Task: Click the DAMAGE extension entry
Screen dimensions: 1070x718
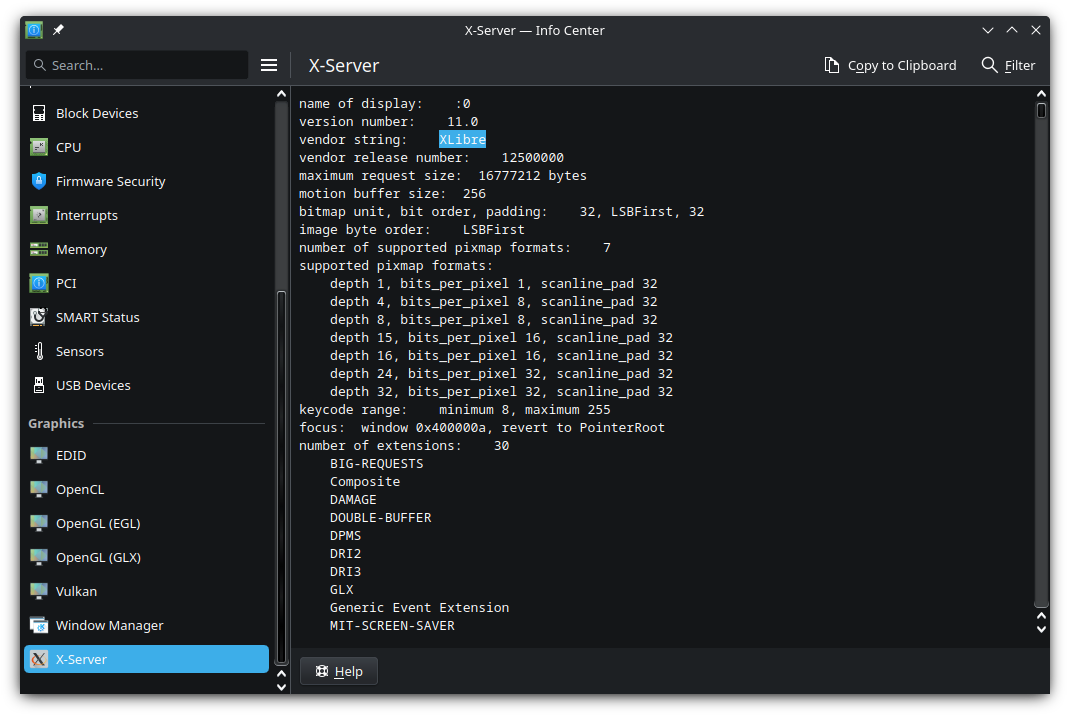Action: coord(353,500)
